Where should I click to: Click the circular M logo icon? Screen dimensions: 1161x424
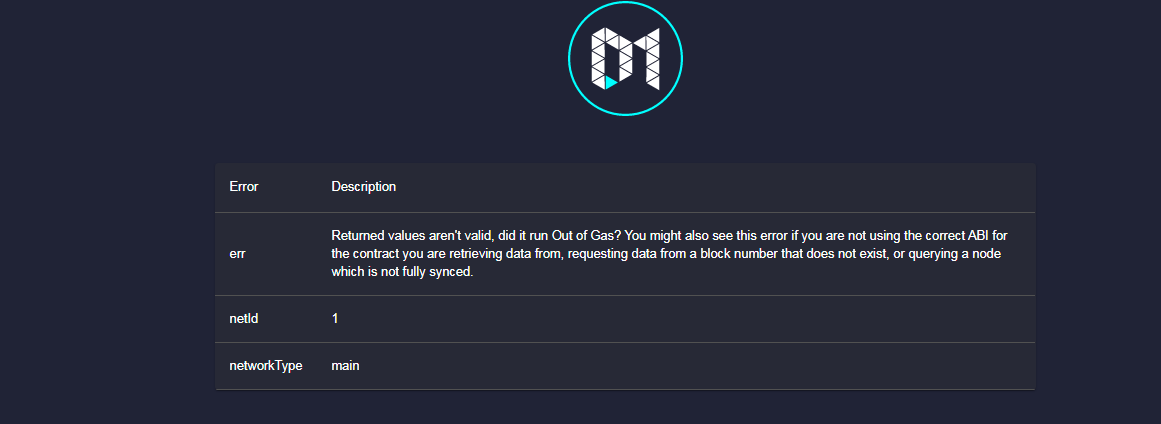click(625, 58)
